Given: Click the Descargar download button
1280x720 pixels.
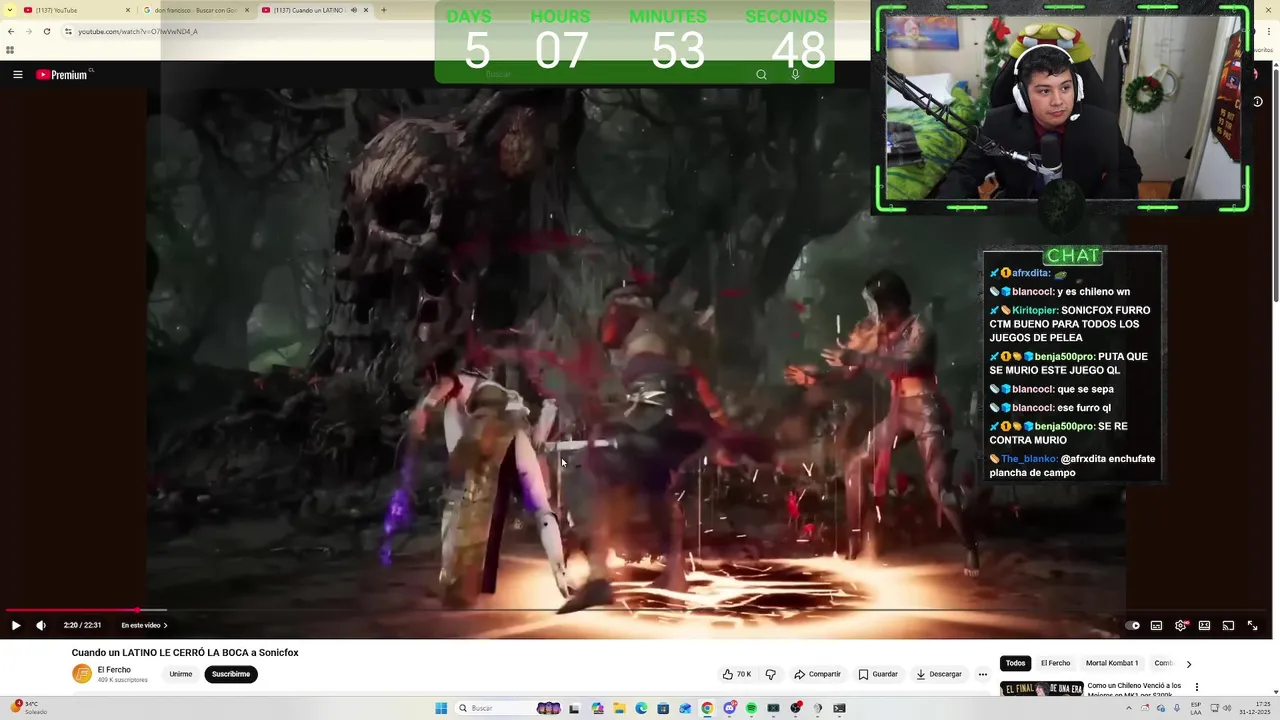Looking at the screenshot, I should click(938, 674).
